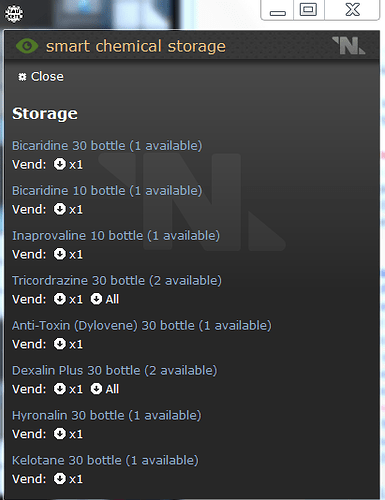Vend one Dexalin Plus 30 bottle
385x500 pixels.
point(68,389)
